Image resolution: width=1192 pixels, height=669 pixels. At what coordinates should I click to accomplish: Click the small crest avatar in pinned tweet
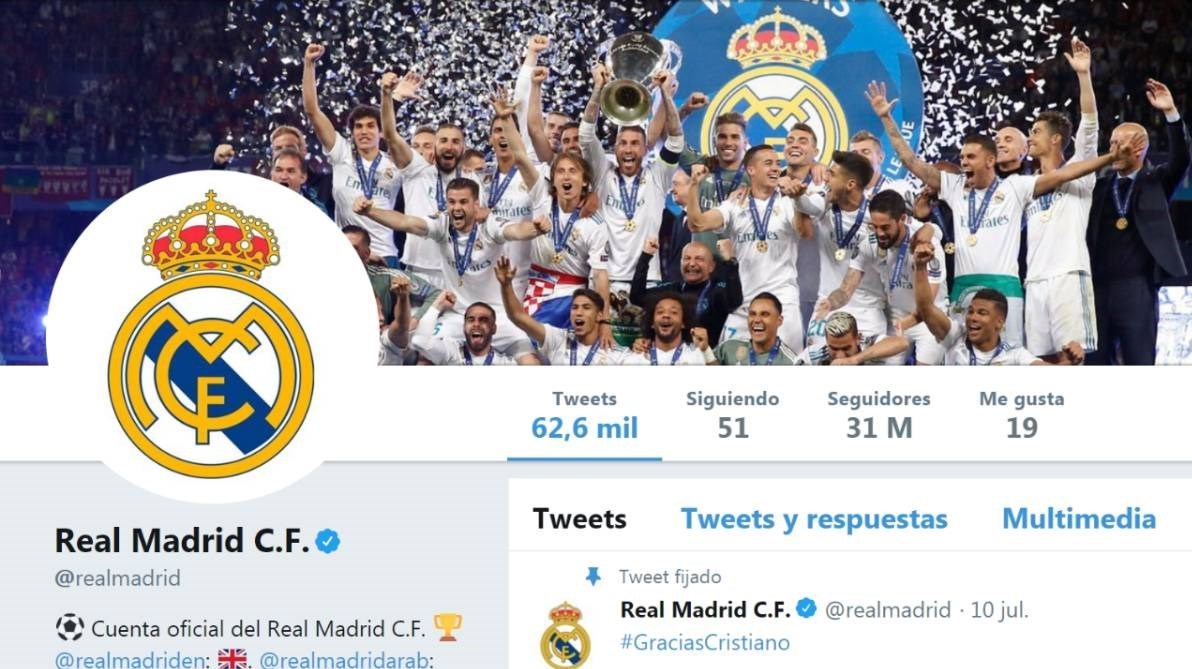565,635
